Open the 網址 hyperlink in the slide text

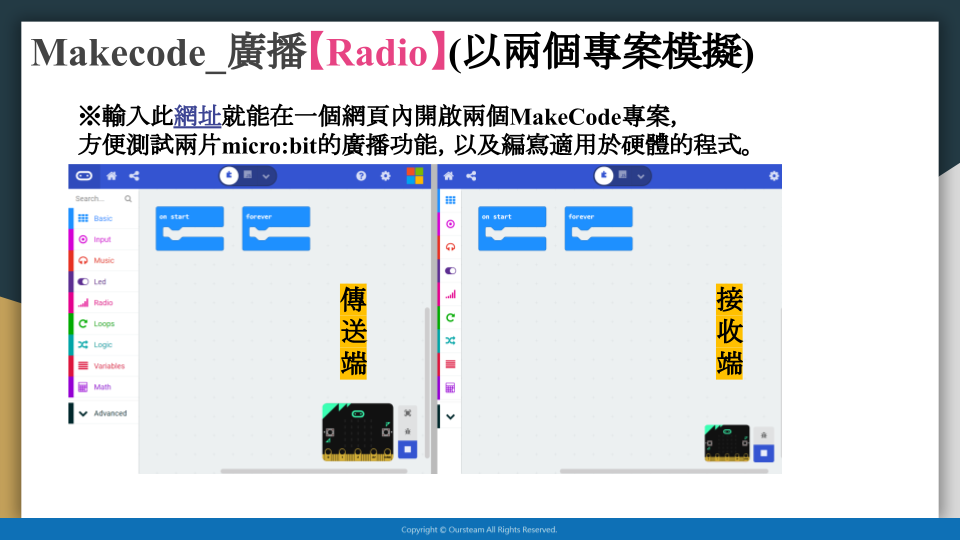pyautogui.click(x=197, y=115)
